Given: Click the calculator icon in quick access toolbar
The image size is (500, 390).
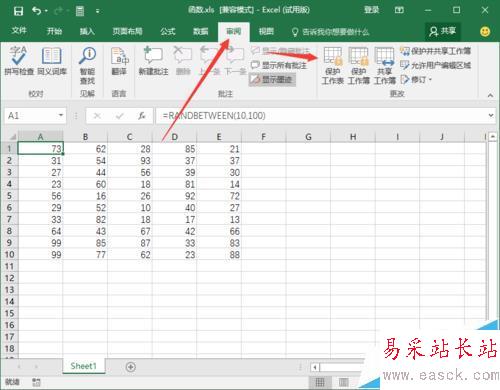Looking at the screenshot, I should tap(80, 11).
